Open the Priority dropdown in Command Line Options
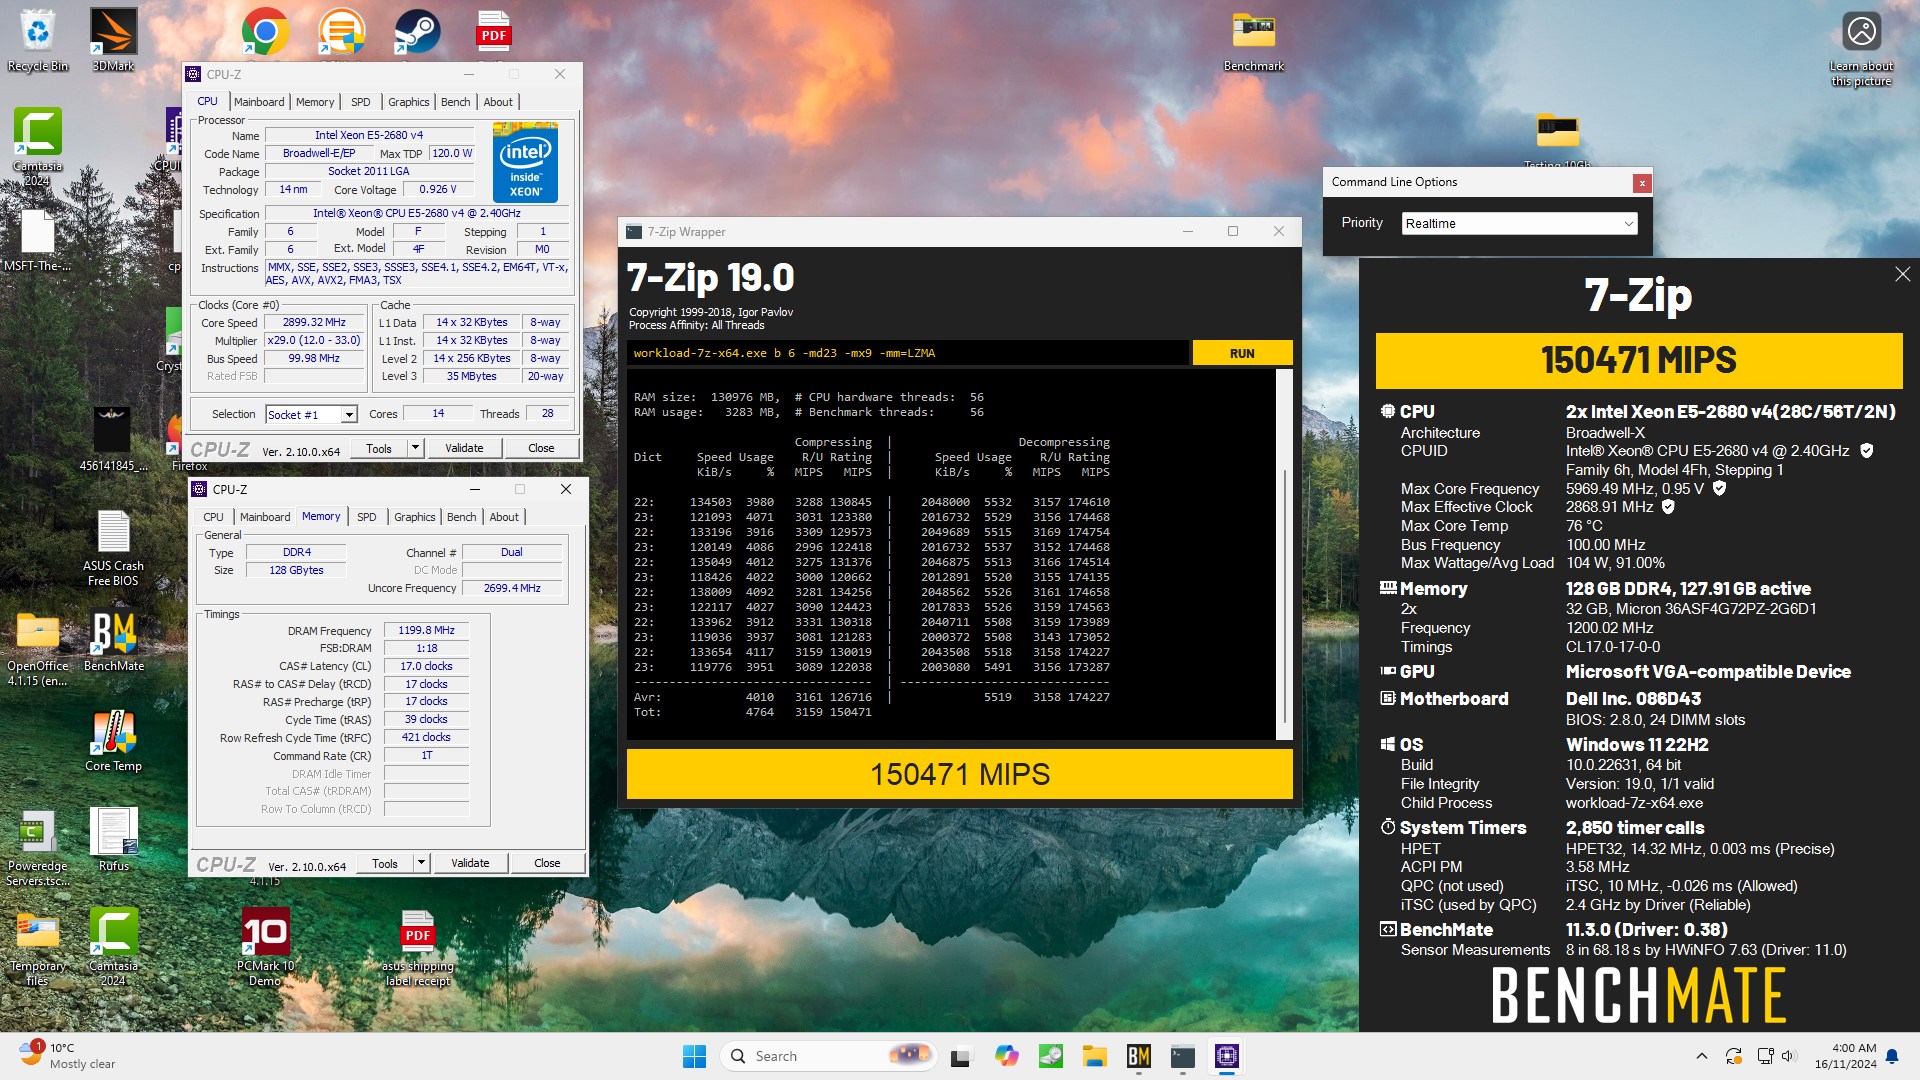 point(1518,223)
